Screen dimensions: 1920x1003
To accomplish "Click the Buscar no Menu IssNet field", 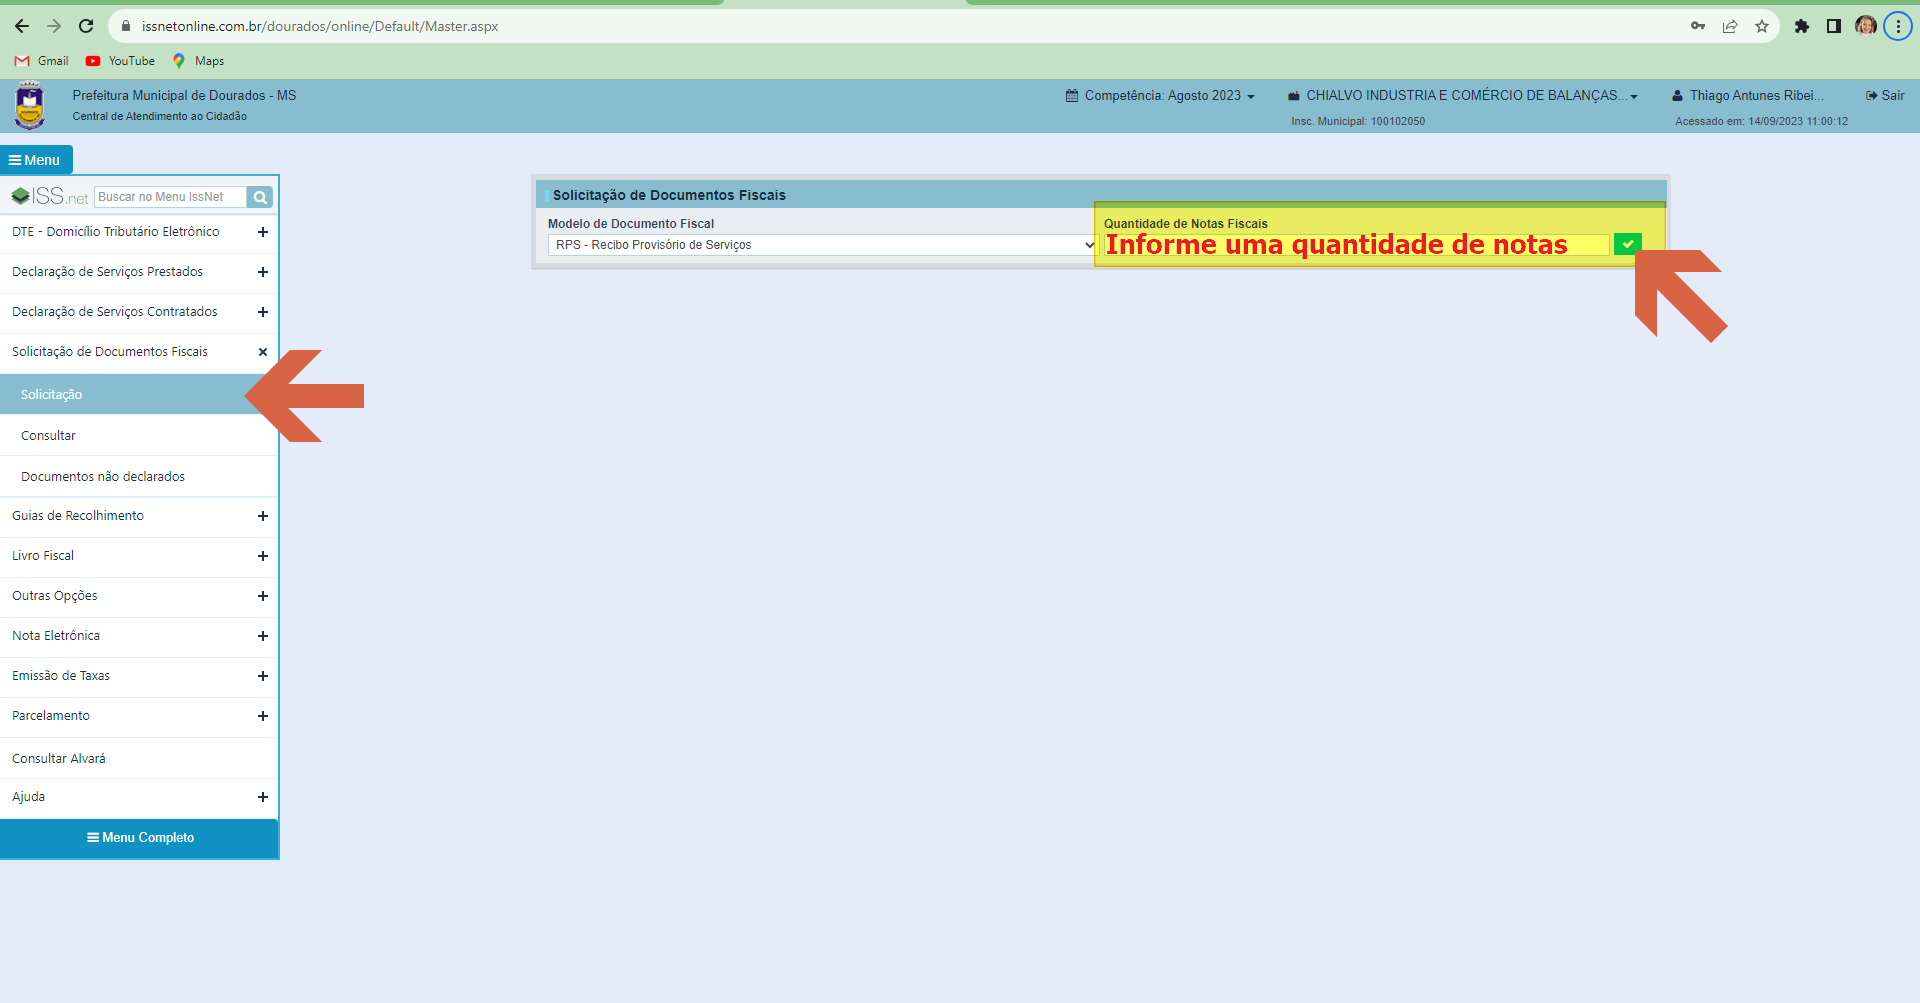I will (170, 197).
